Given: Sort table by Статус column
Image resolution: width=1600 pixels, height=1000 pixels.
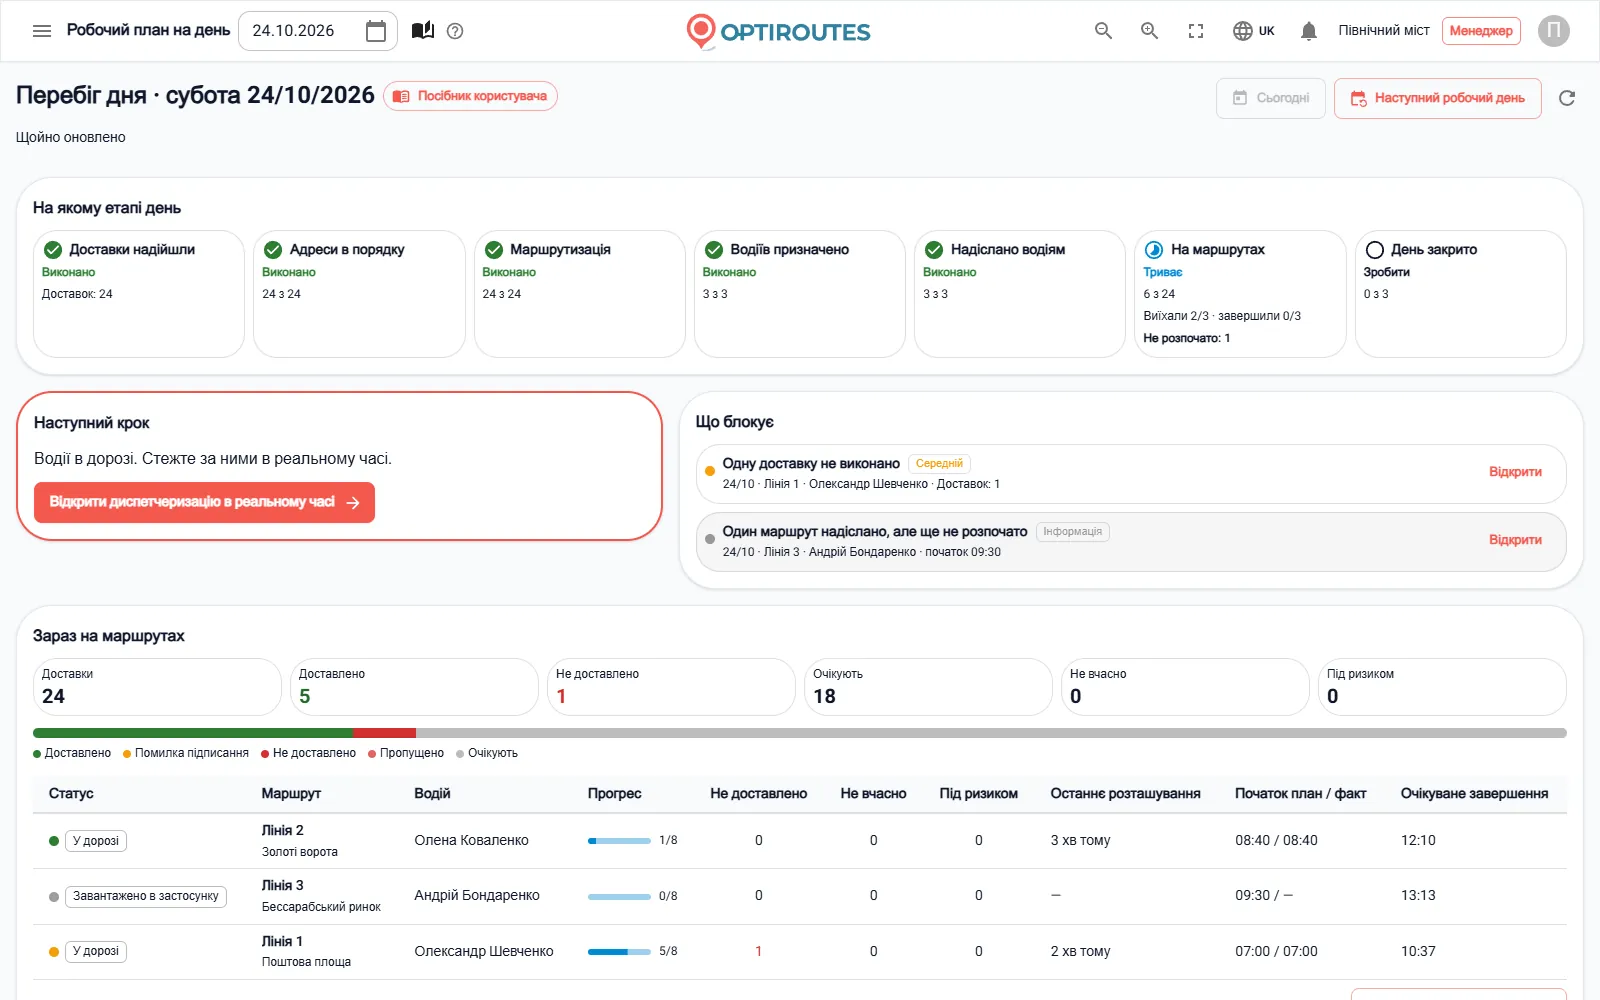Looking at the screenshot, I should (71, 794).
